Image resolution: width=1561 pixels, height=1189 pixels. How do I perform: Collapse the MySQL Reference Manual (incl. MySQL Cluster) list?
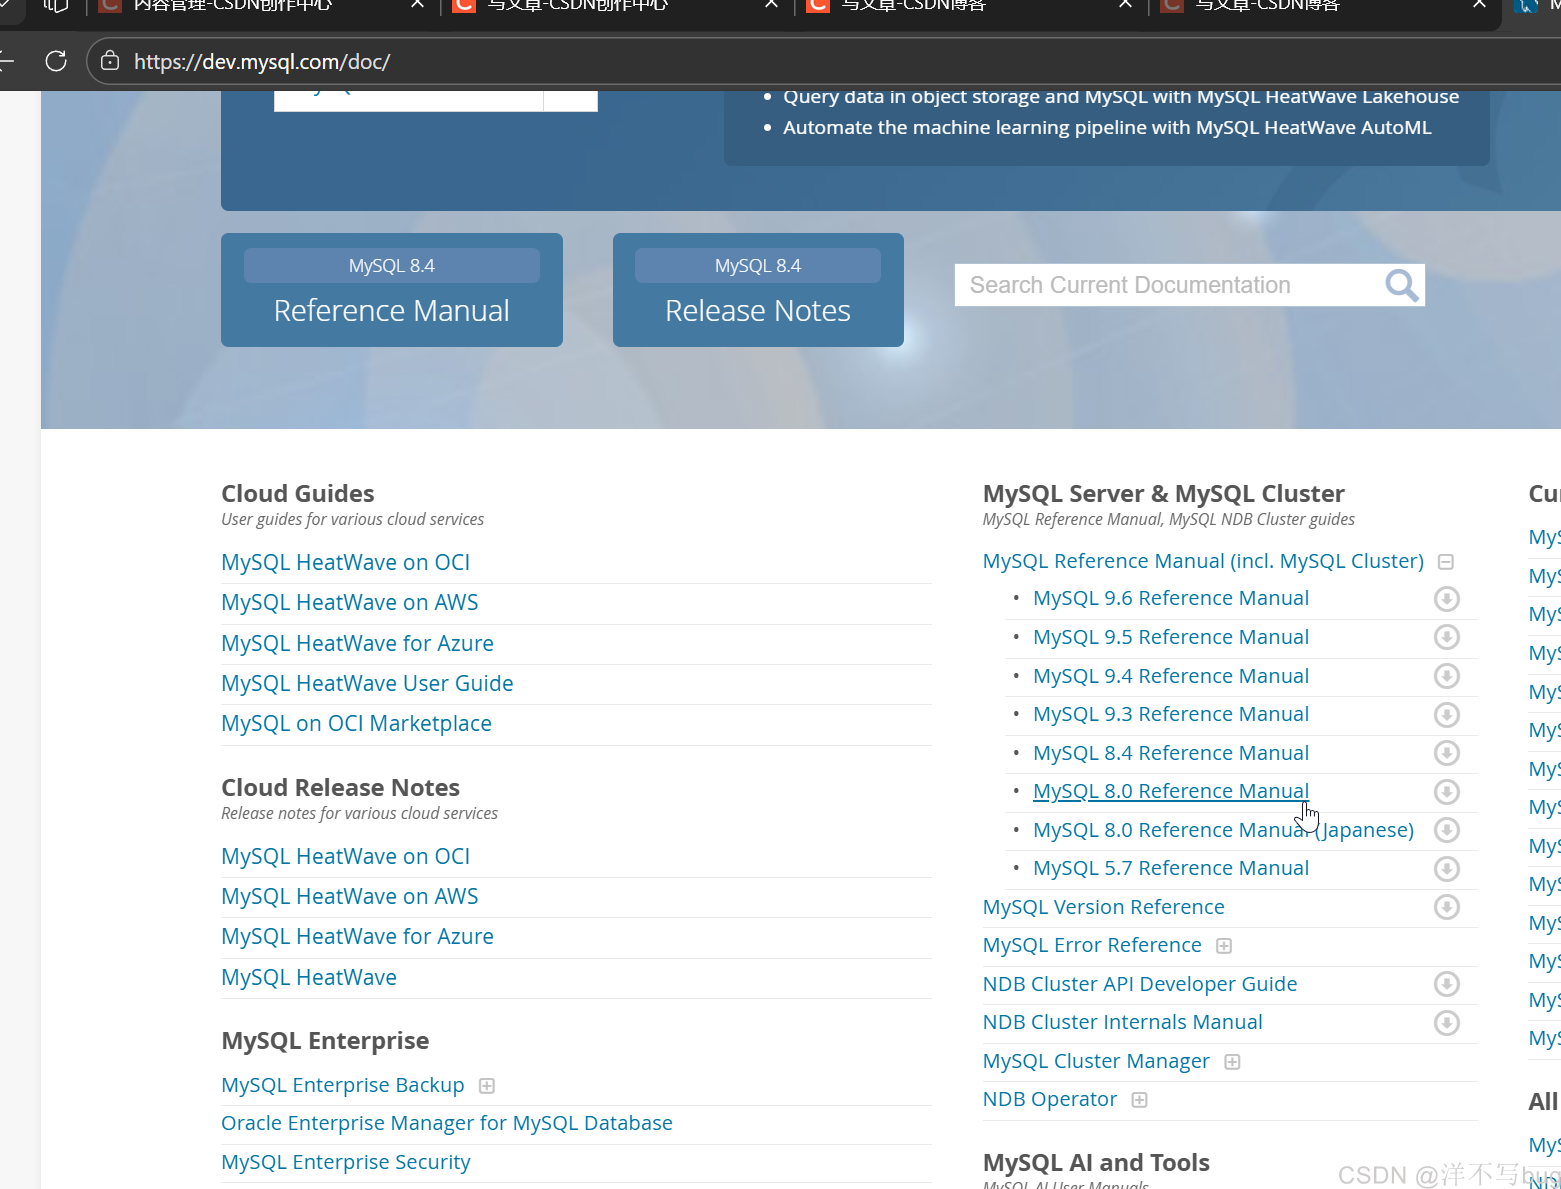click(1445, 562)
